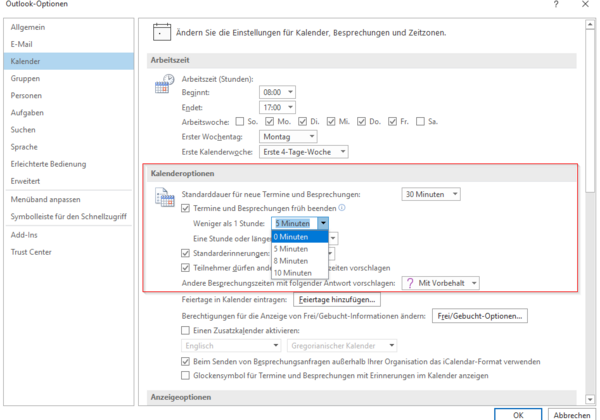Open the Mit Vorbehalt response dropdown
Image resolution: width=600 pixels, height=420 pixels.
click(x=440, y=283)
